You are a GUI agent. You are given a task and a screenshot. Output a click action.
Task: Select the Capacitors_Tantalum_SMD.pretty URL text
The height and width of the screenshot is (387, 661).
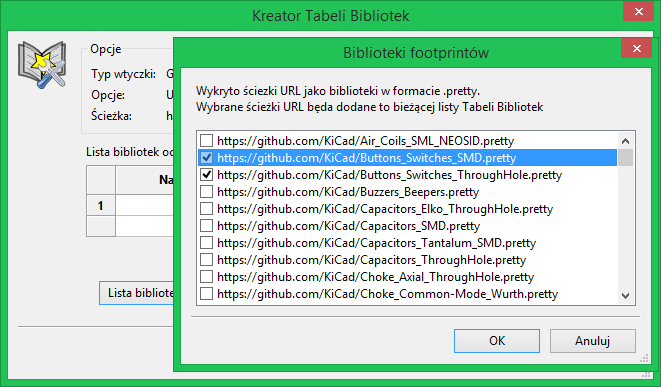coord(376,242)
